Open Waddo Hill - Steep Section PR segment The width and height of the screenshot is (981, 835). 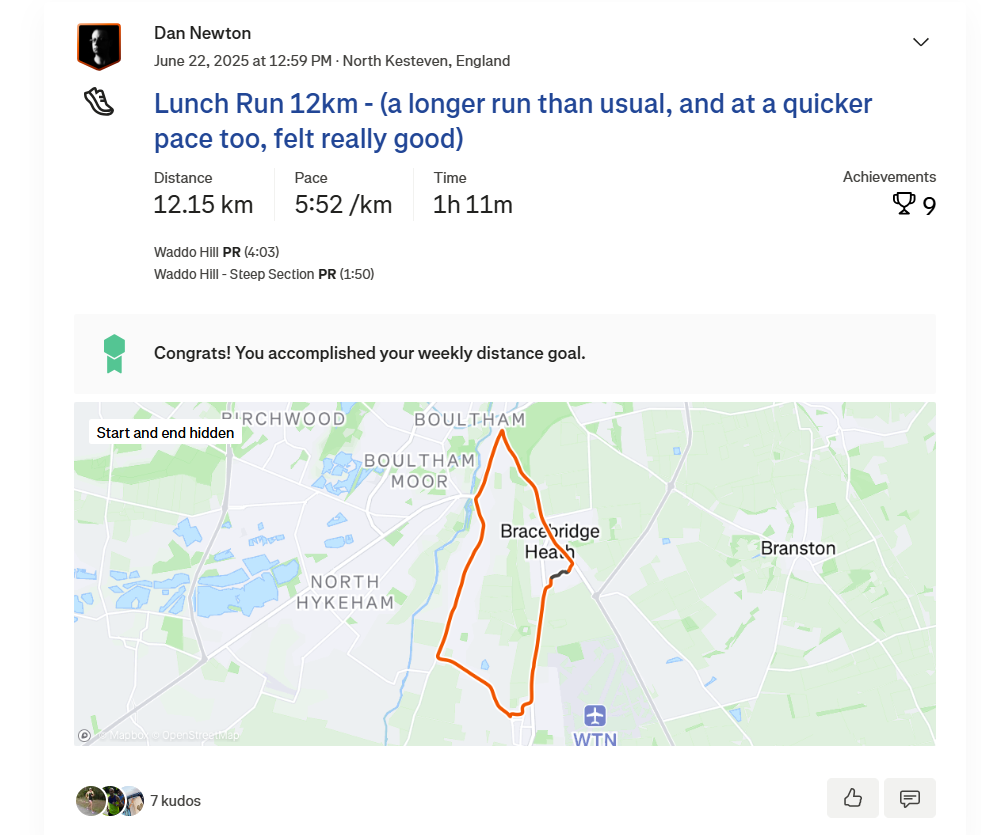pyautogui.click(x=264, y=274)
